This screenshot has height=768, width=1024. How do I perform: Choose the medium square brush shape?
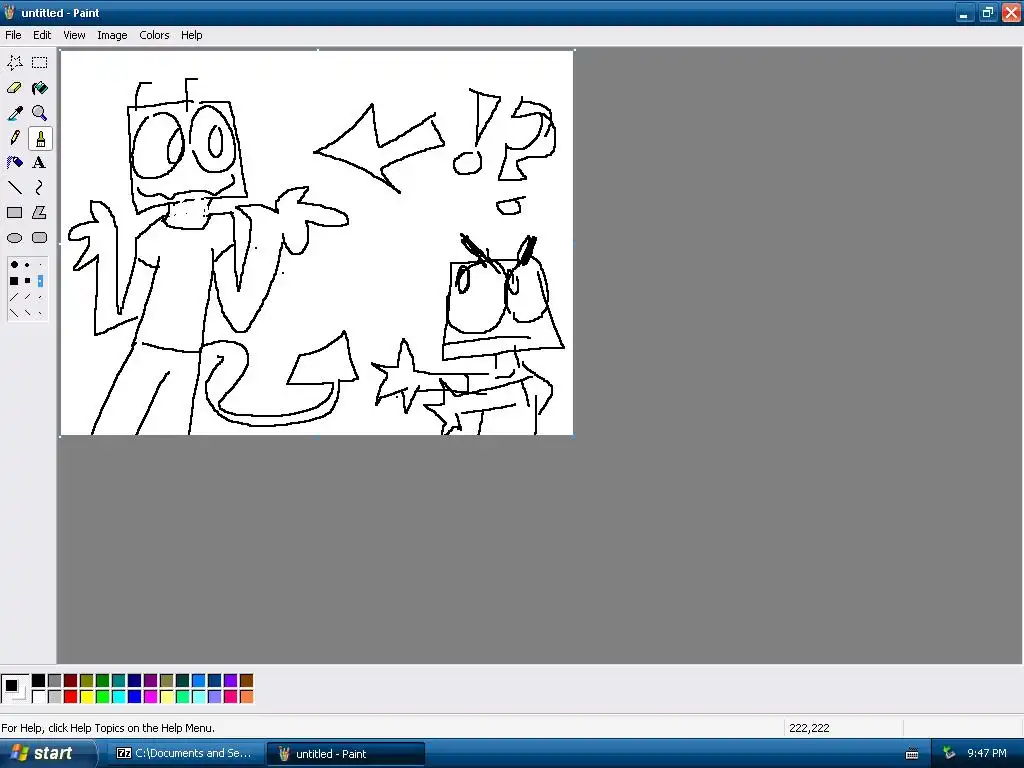coord(27,281)
